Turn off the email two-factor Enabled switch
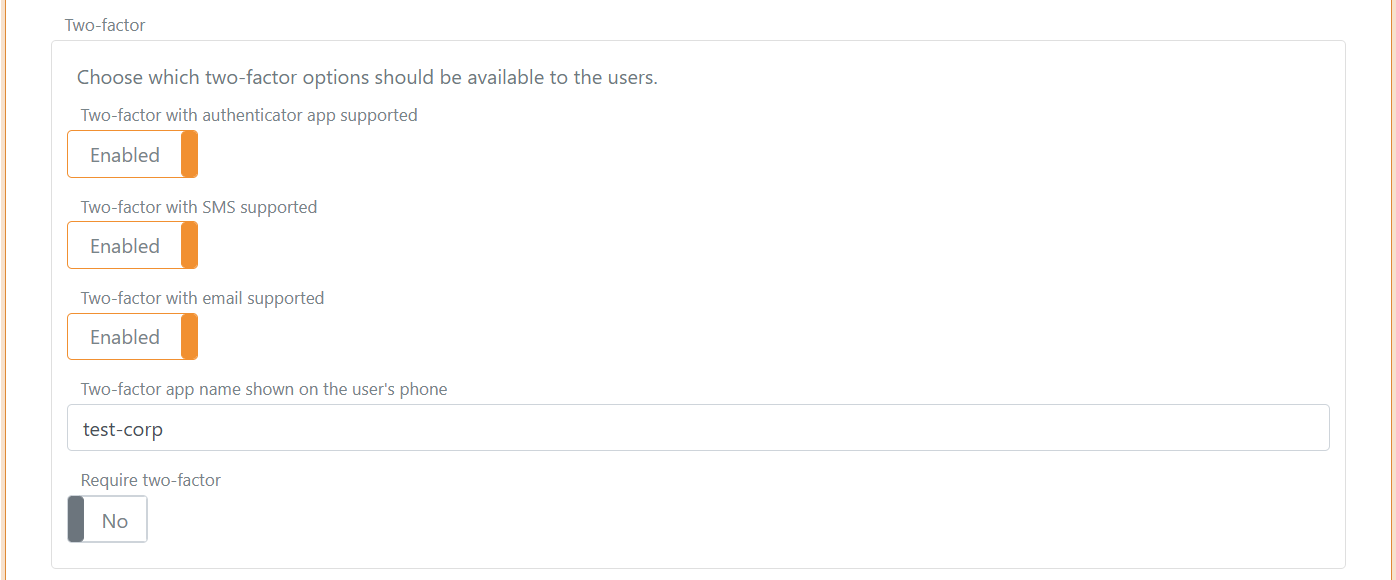The image size is (1396, 580). 132,336
